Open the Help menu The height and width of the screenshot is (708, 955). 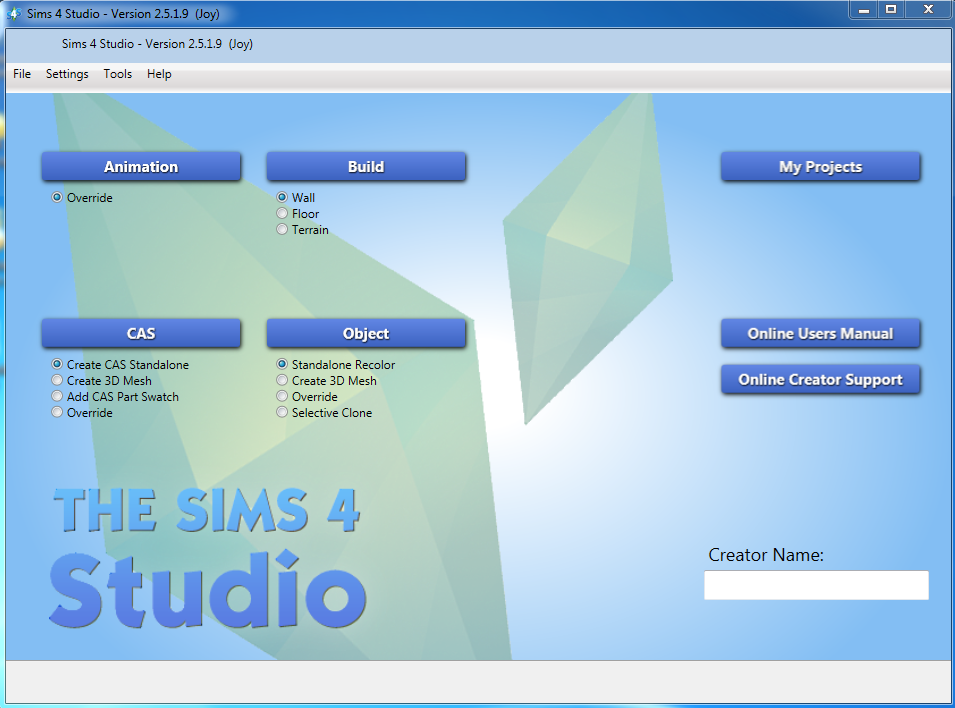tap(159, 74)
